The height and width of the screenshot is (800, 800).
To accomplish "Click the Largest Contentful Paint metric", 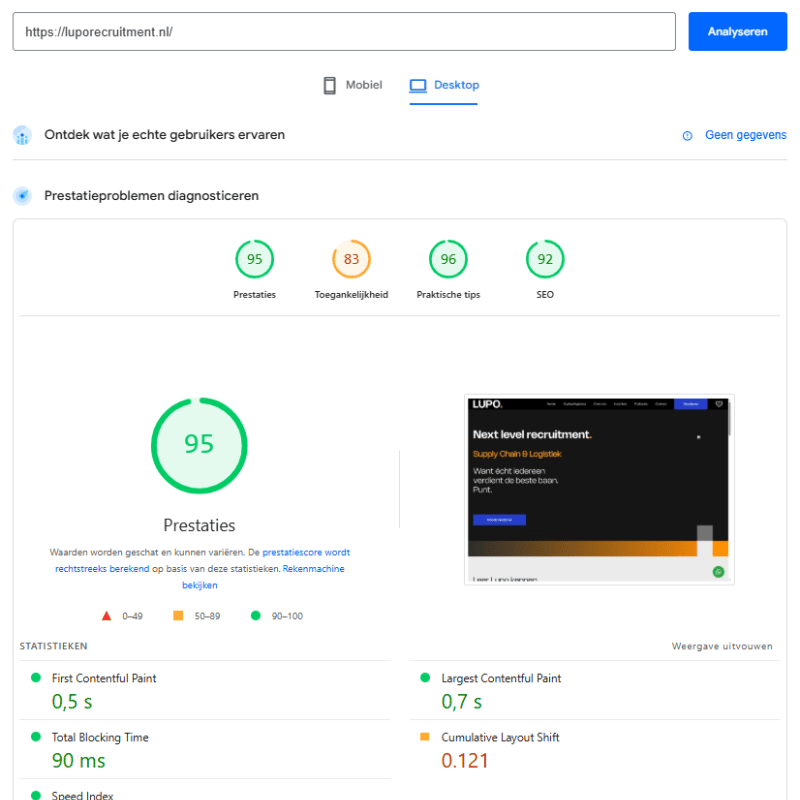I will coord(594,690).
